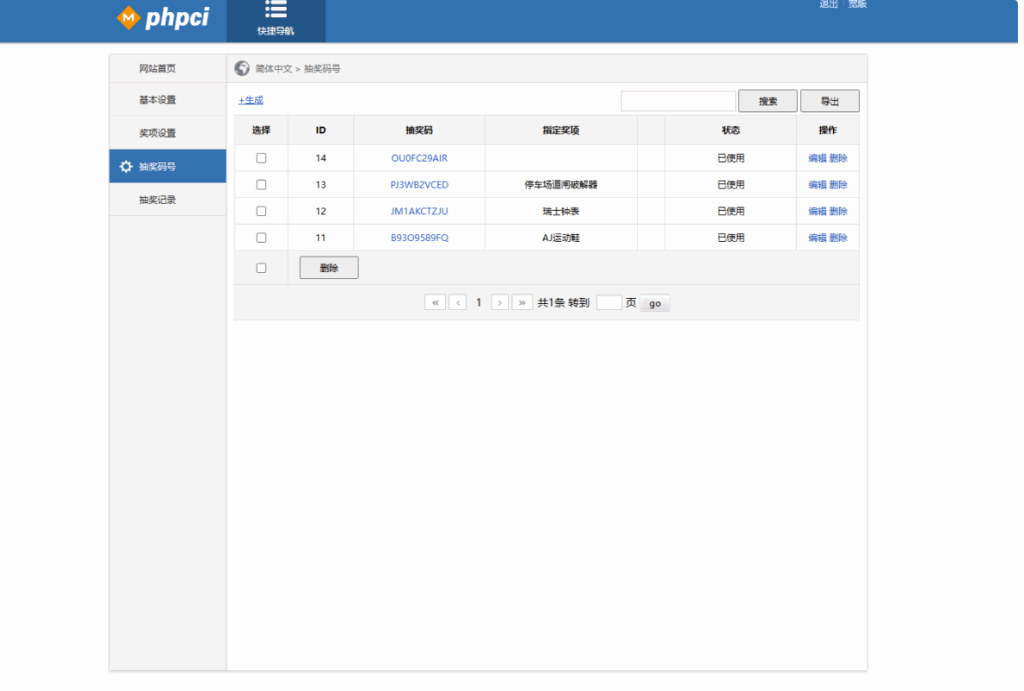Click the bulk 删除 button below the table
Screen dimensions: 1024x691
(329, 268)
